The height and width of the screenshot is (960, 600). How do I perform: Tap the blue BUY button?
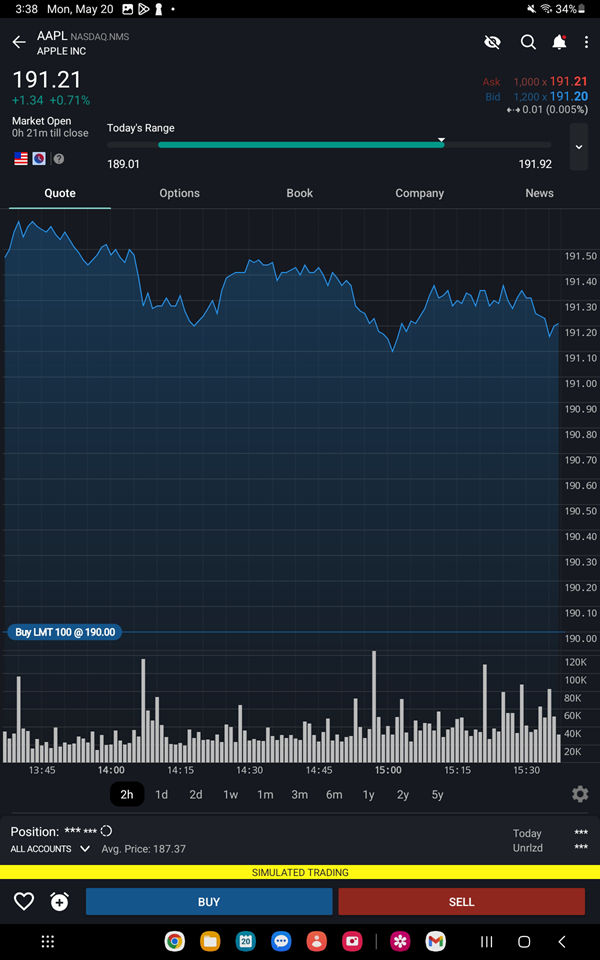tap(209, 902)
